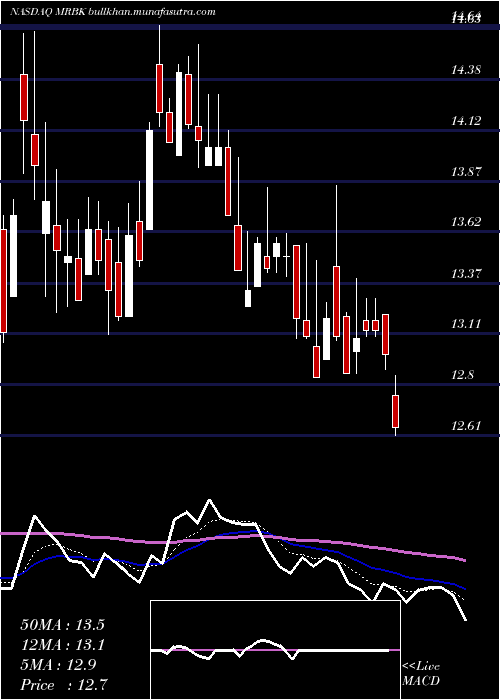Click the 12.8 price axis label

(x=462, y=375)
